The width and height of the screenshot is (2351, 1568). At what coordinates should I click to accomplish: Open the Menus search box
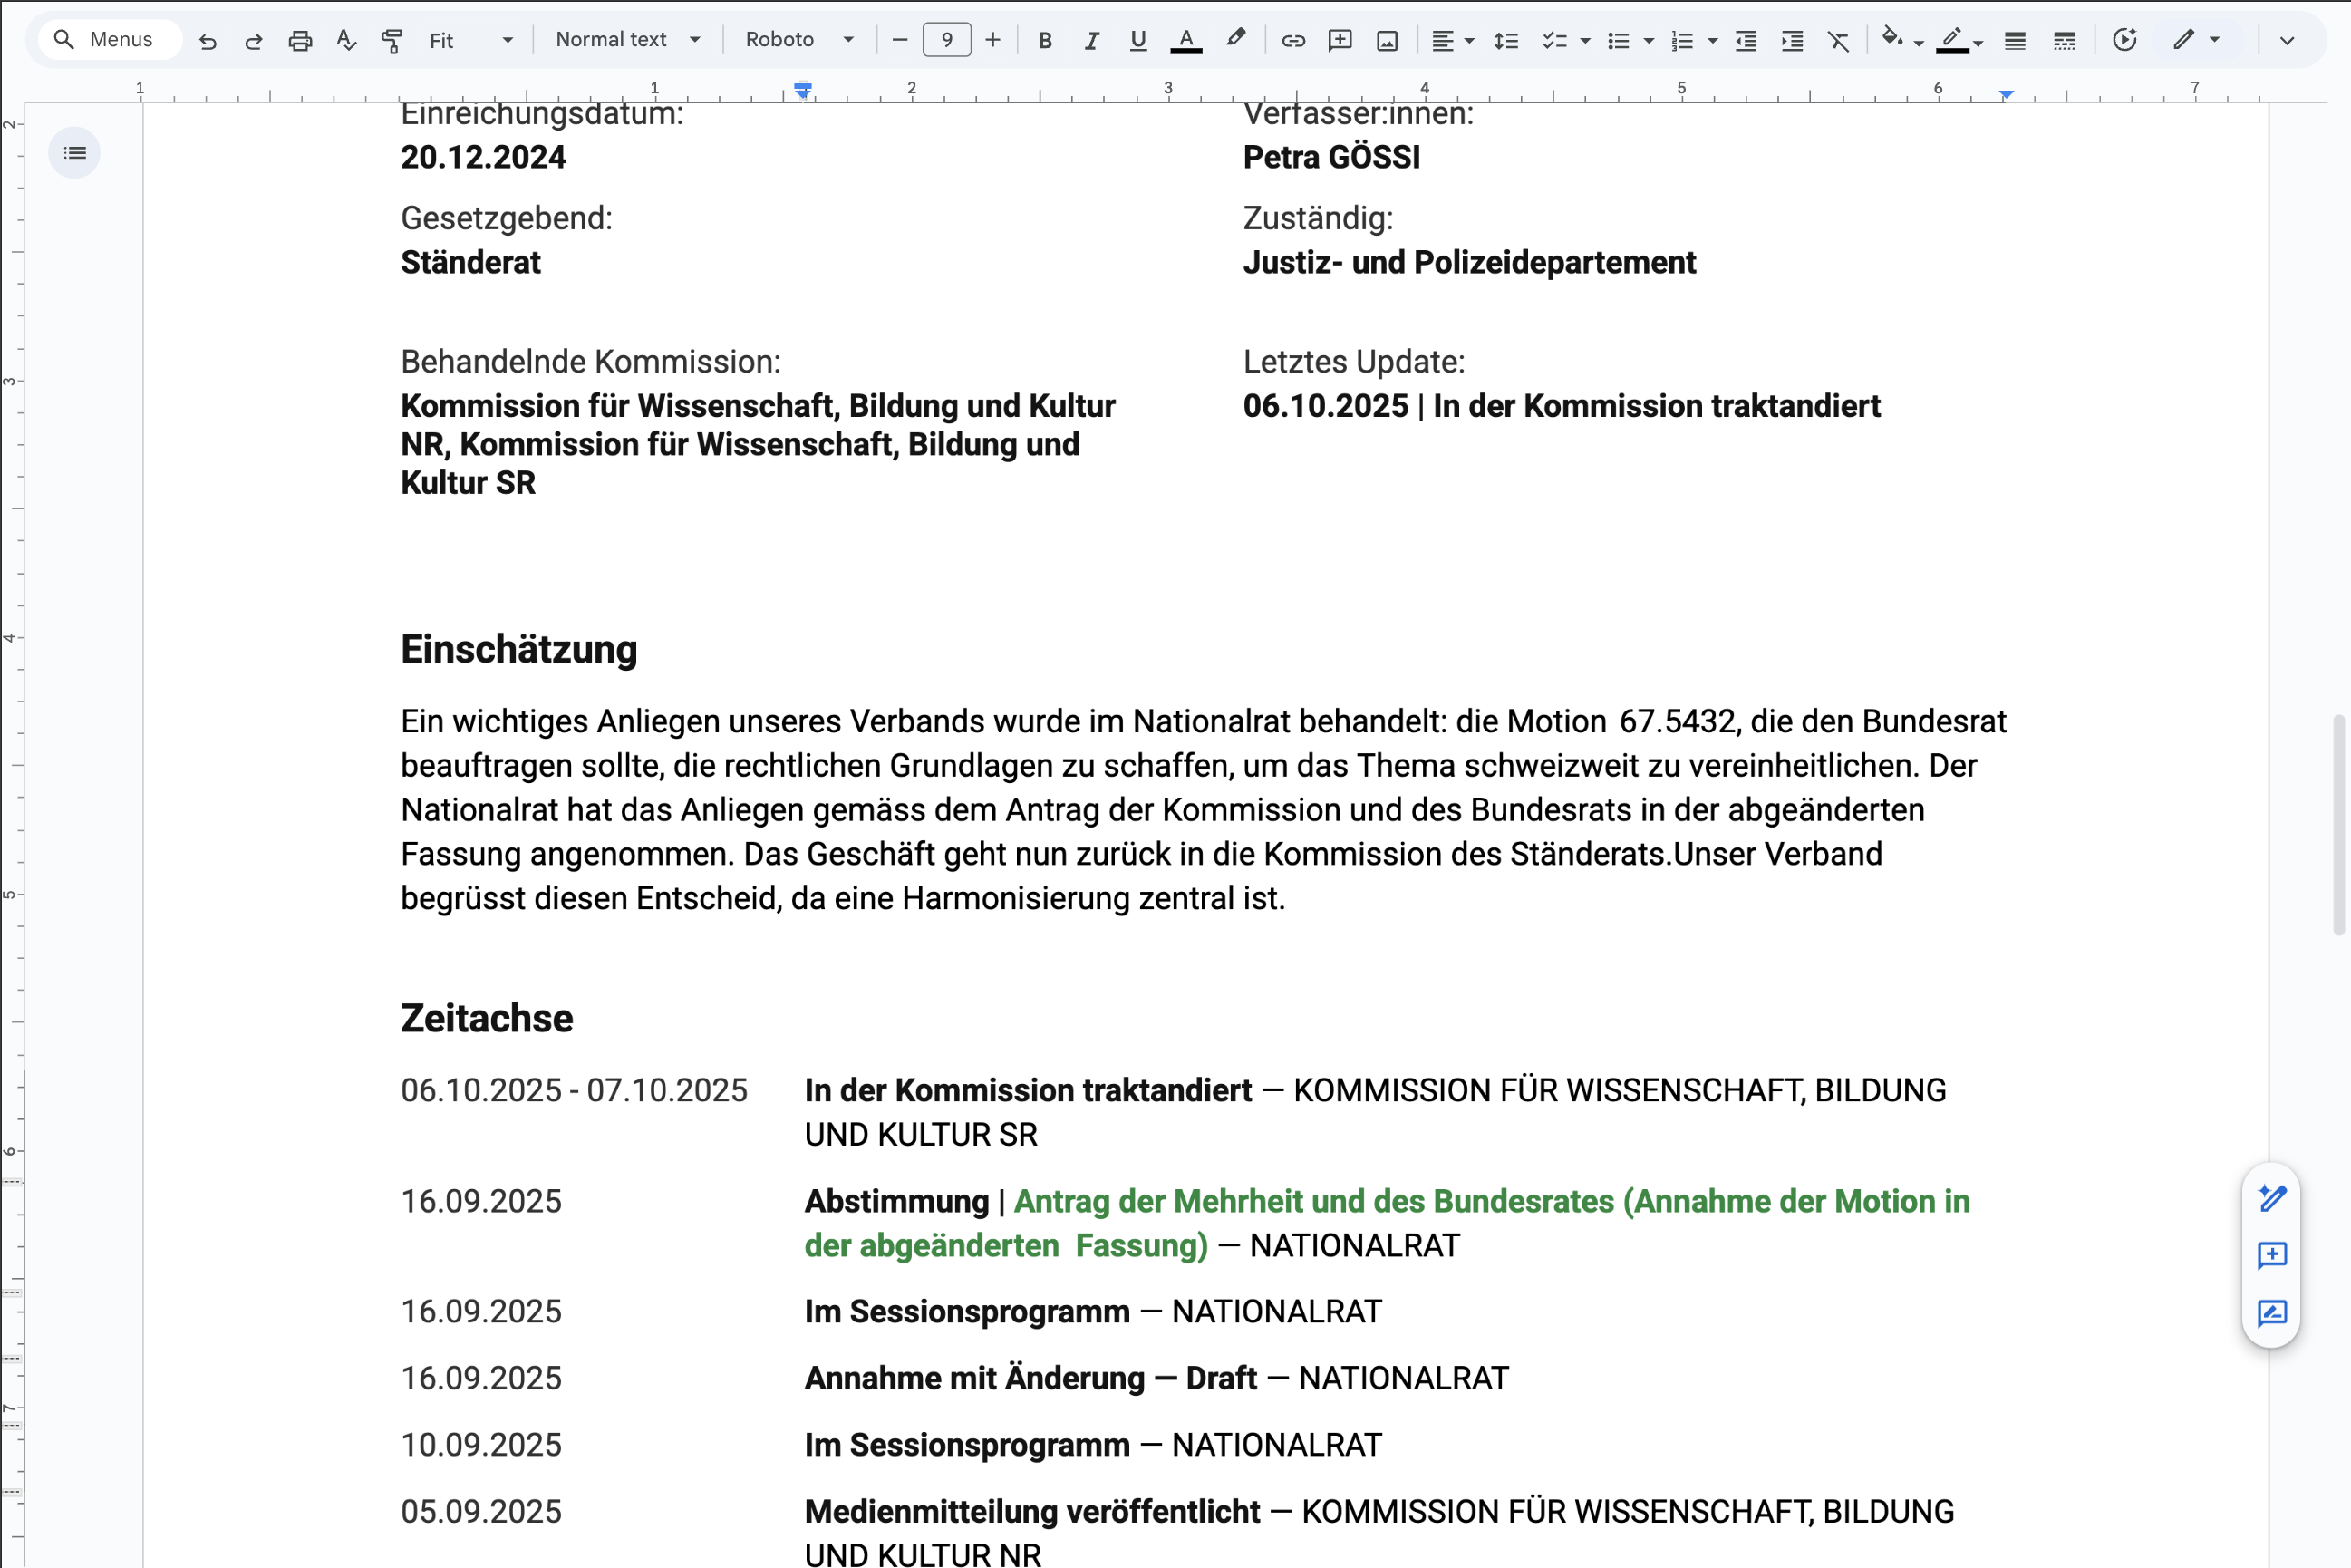click(x=110, y=40)
